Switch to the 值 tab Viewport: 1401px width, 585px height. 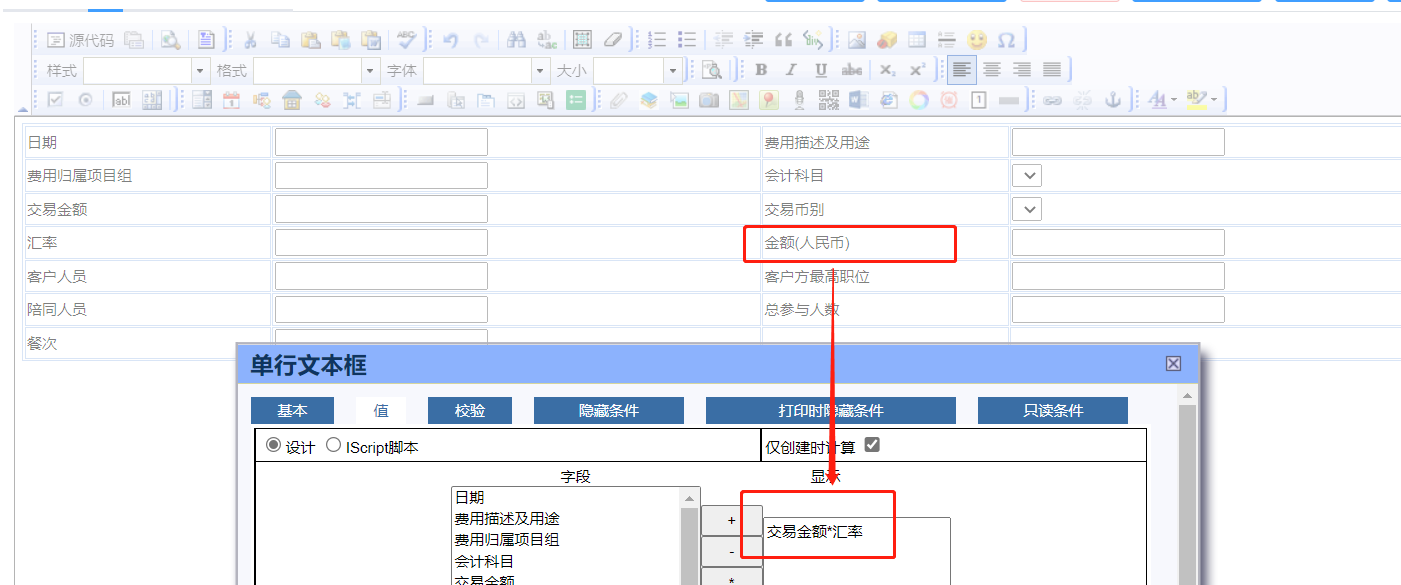click(x=381, y=411)
